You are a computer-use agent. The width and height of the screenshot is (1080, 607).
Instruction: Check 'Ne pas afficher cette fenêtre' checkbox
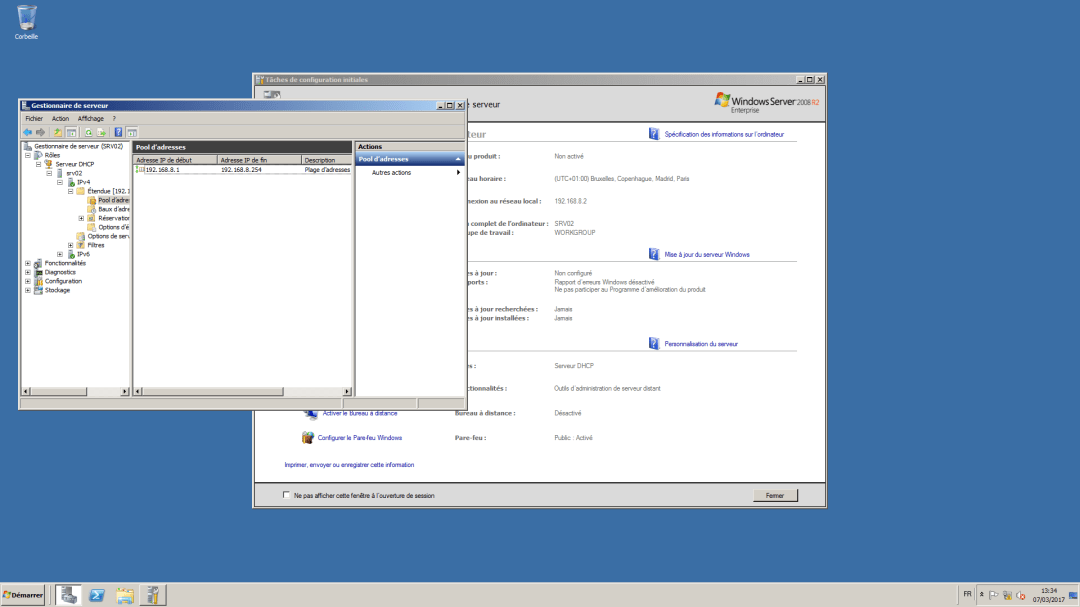pos(286,495)
